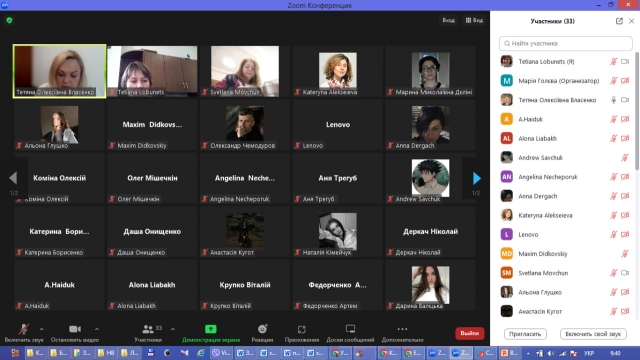Select Tetiana Lobunets video tile

tap(152, 71)
